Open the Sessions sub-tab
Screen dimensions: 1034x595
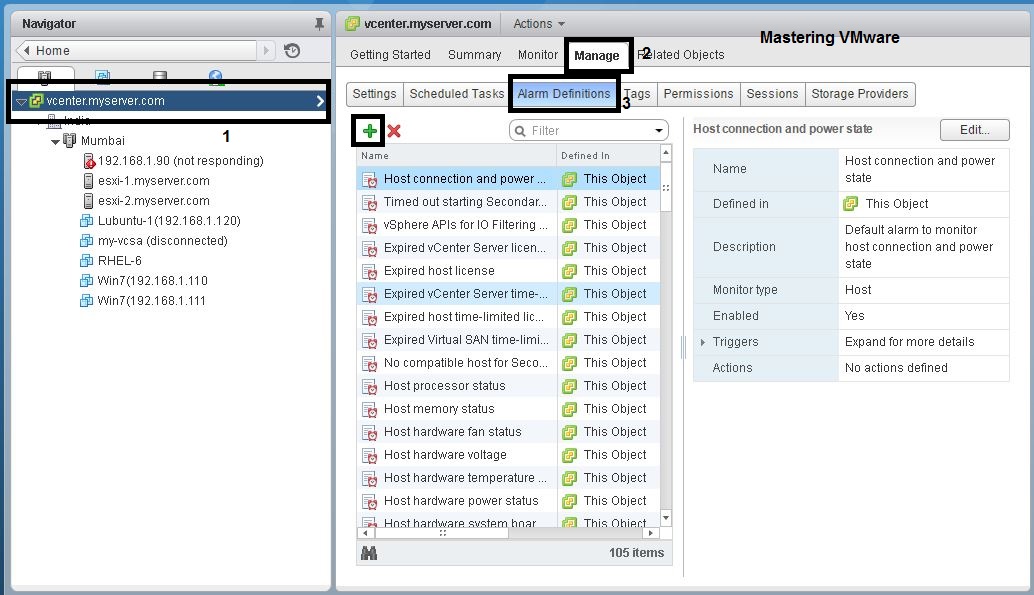click(772, 94)
